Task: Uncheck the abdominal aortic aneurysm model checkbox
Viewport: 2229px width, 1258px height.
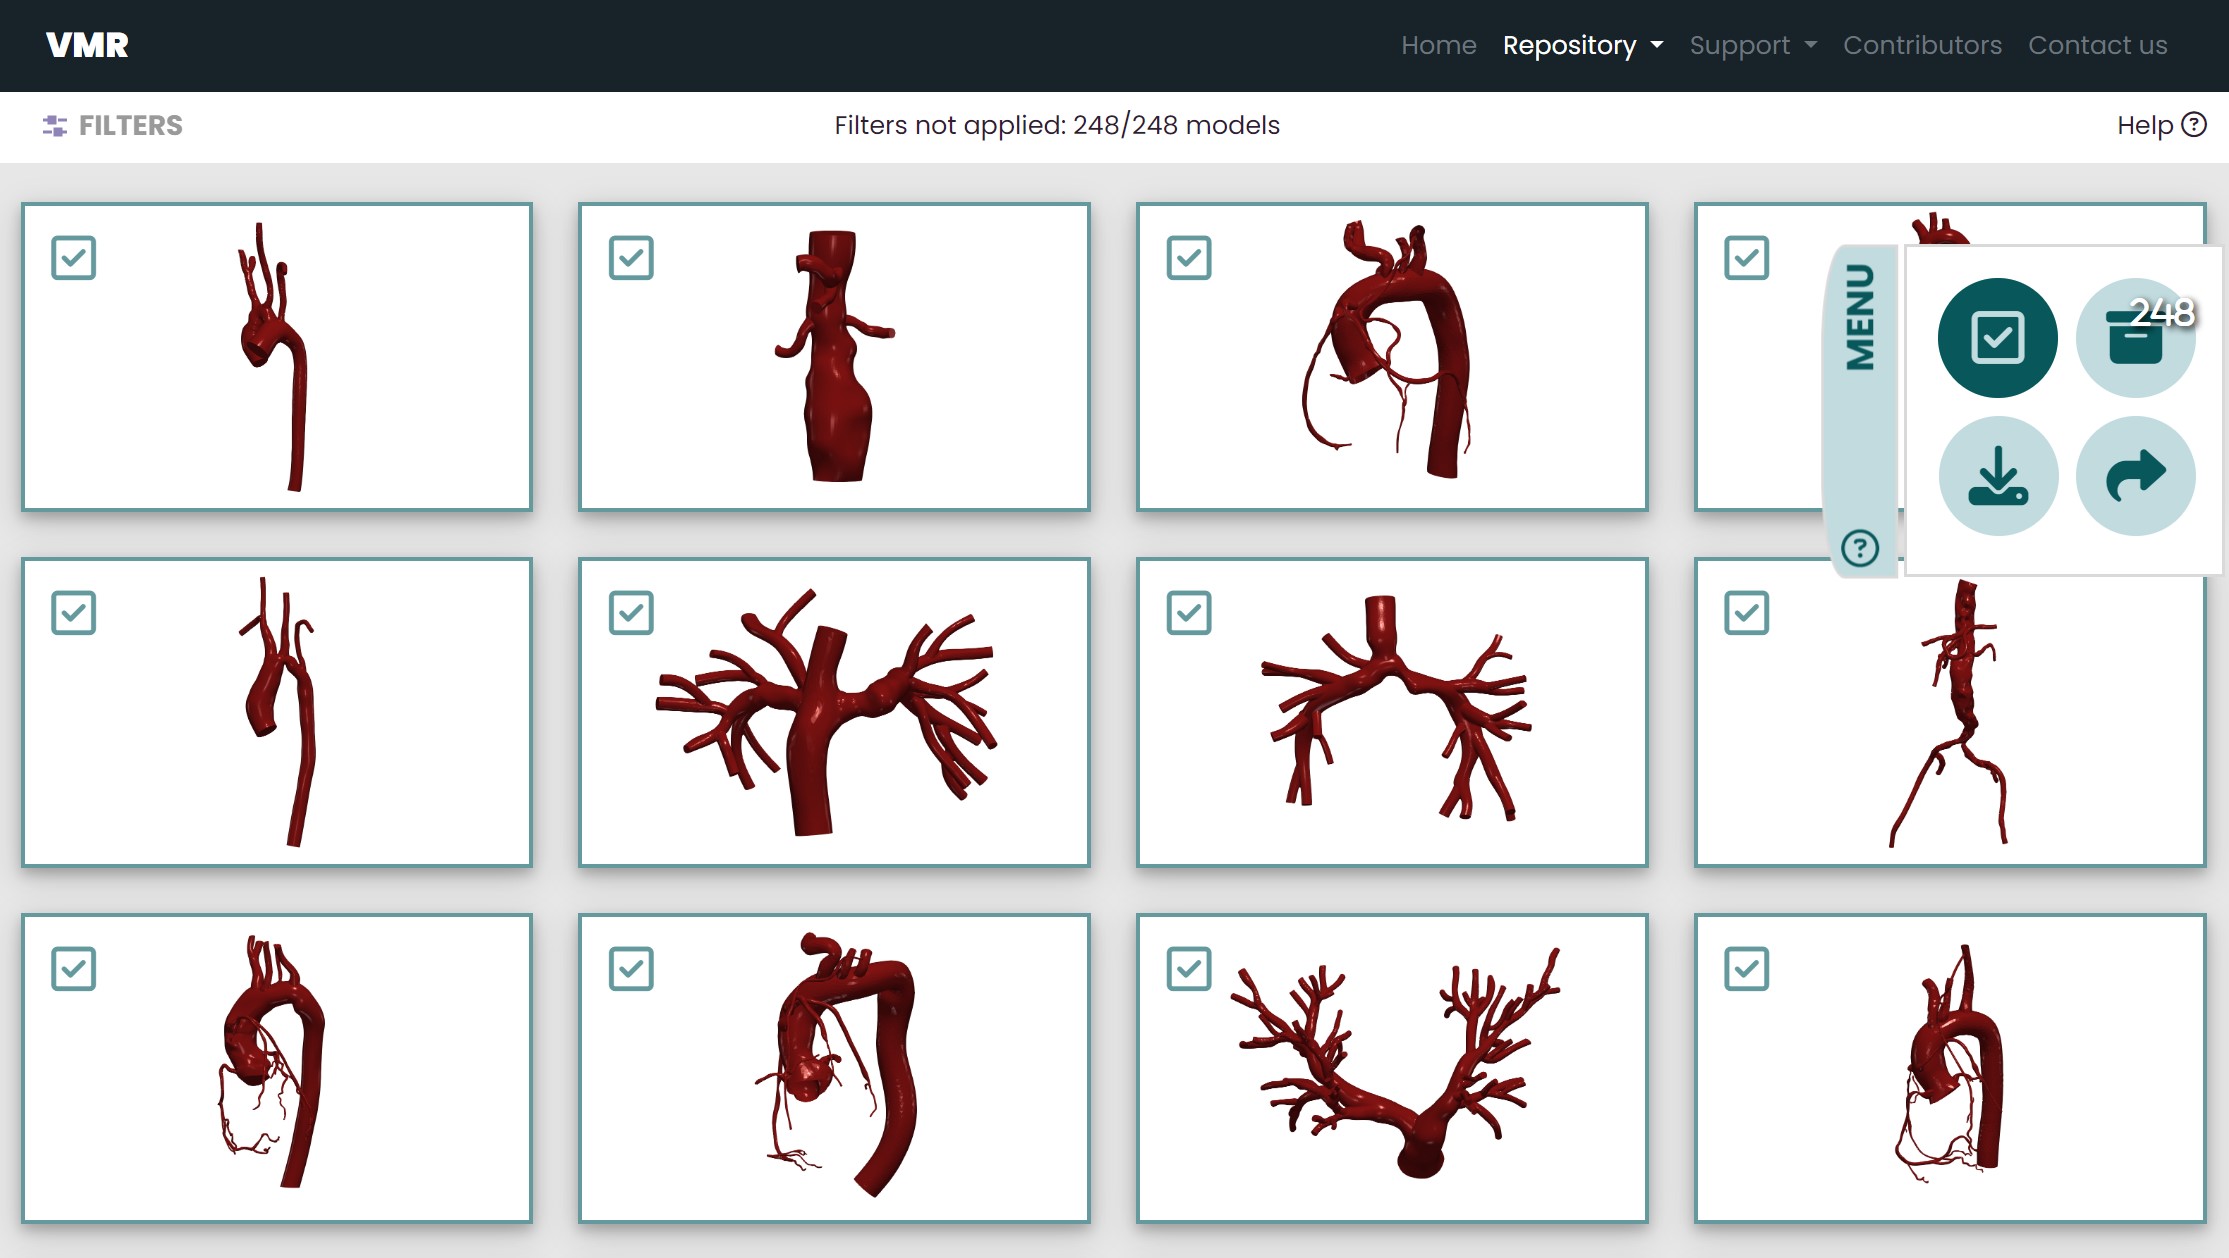Action: click(631, 258)
